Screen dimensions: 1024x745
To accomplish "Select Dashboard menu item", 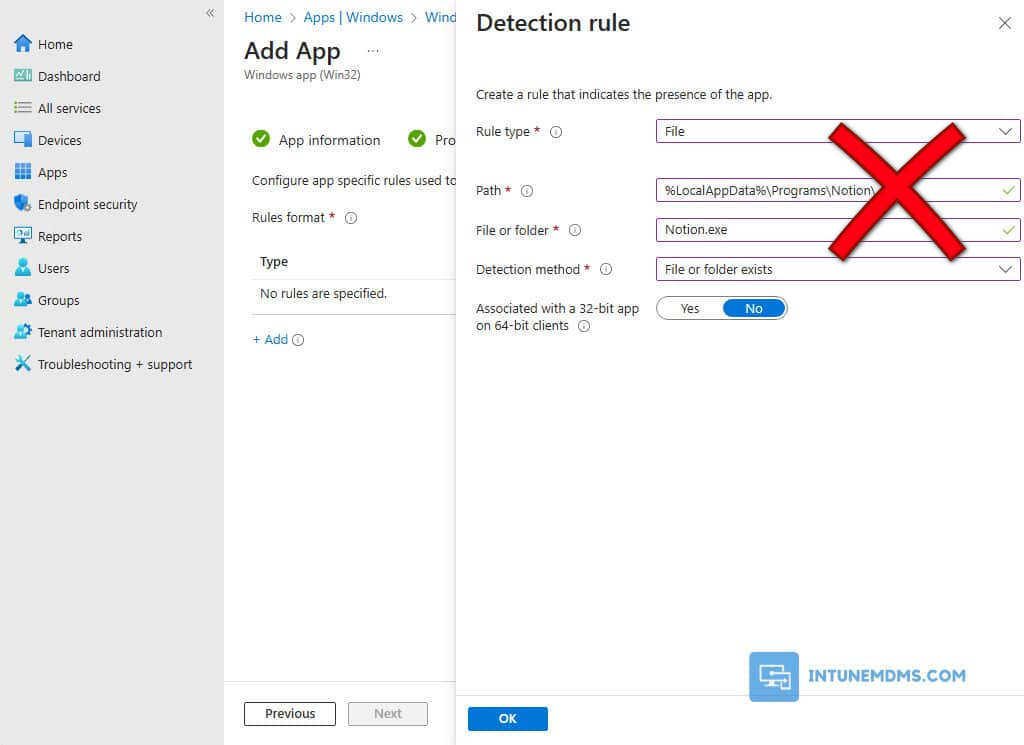I will pos(57,76).
